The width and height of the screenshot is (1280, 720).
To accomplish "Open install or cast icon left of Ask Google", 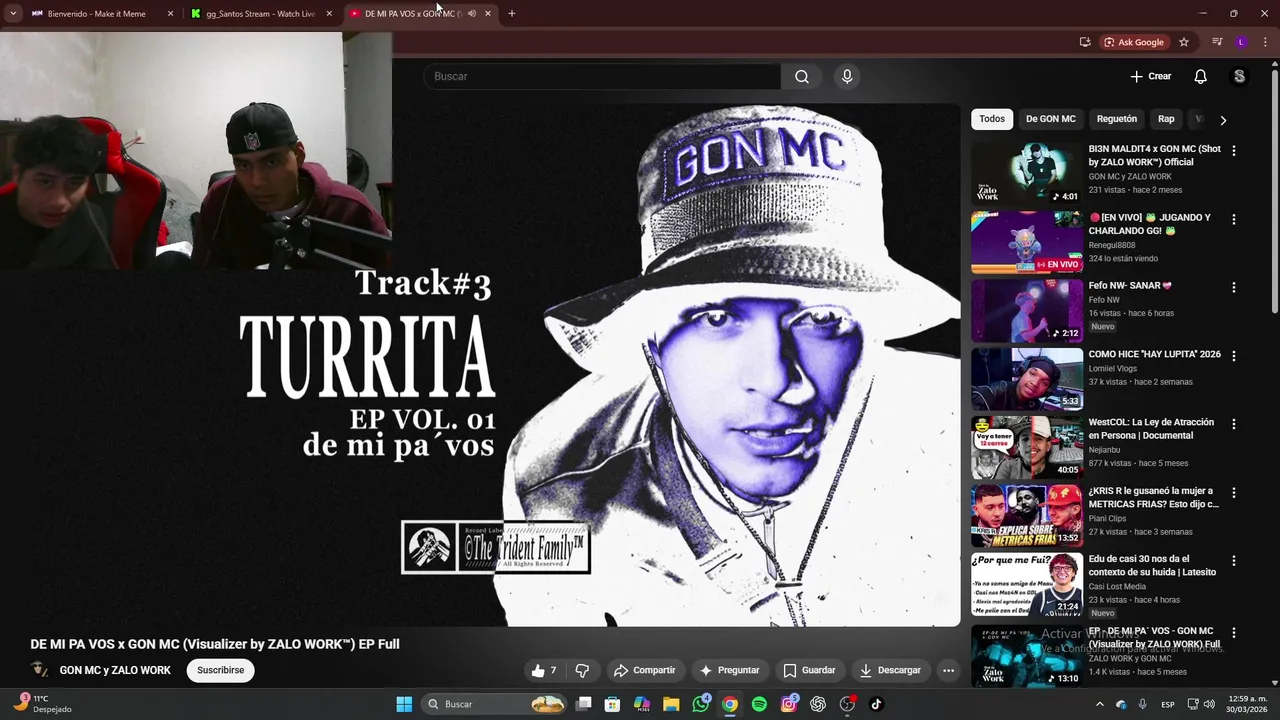I will coord(1085,42).
